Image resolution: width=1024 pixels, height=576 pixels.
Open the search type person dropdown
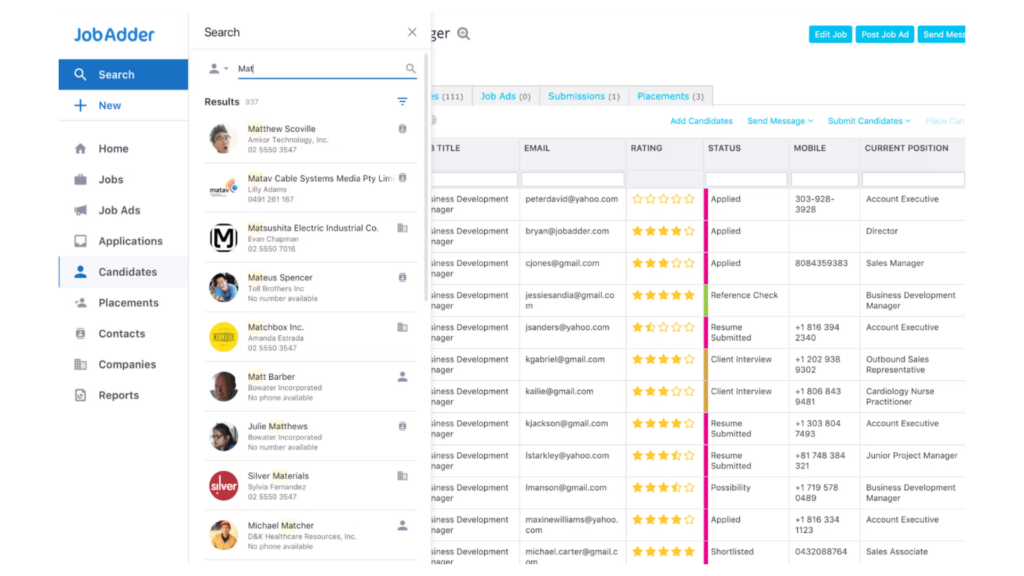pyautogui.click(x=218, y=69)
